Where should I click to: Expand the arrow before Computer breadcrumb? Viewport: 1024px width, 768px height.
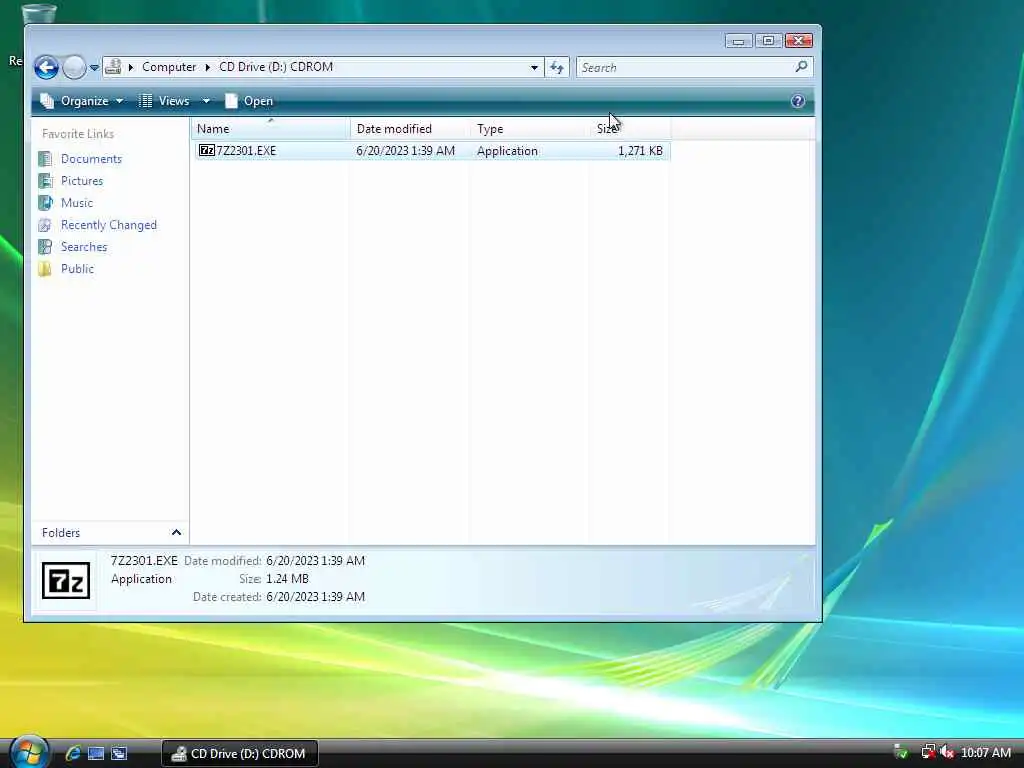(131, 67)
